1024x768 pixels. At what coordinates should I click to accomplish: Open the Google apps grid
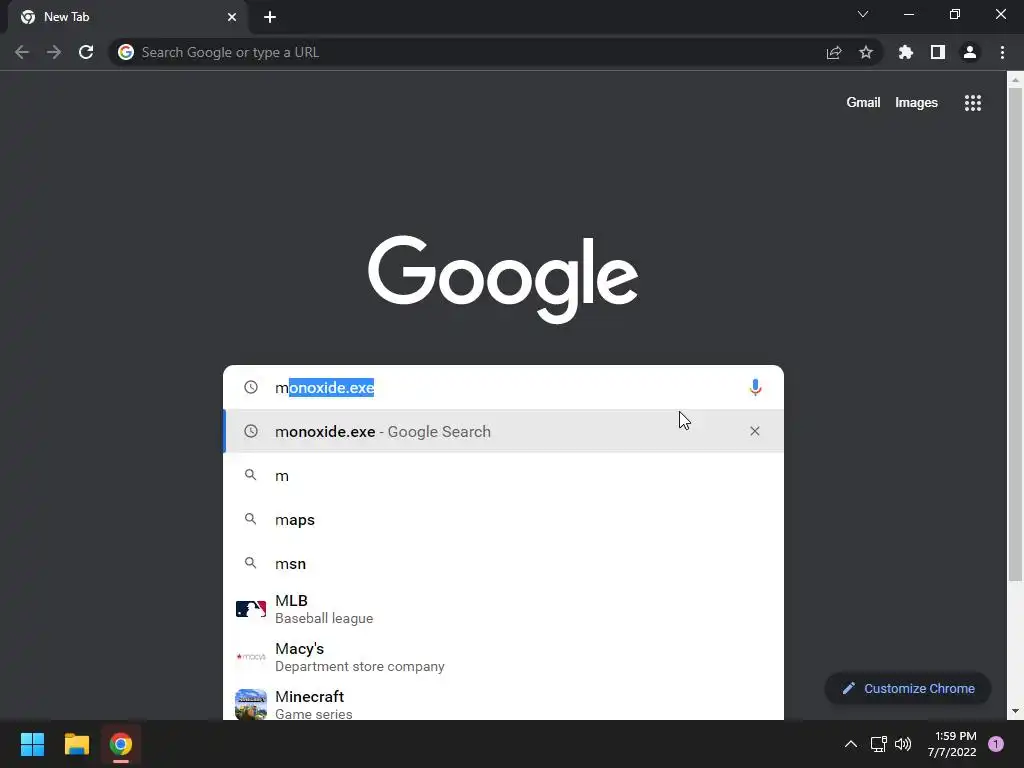pos(973,103)
